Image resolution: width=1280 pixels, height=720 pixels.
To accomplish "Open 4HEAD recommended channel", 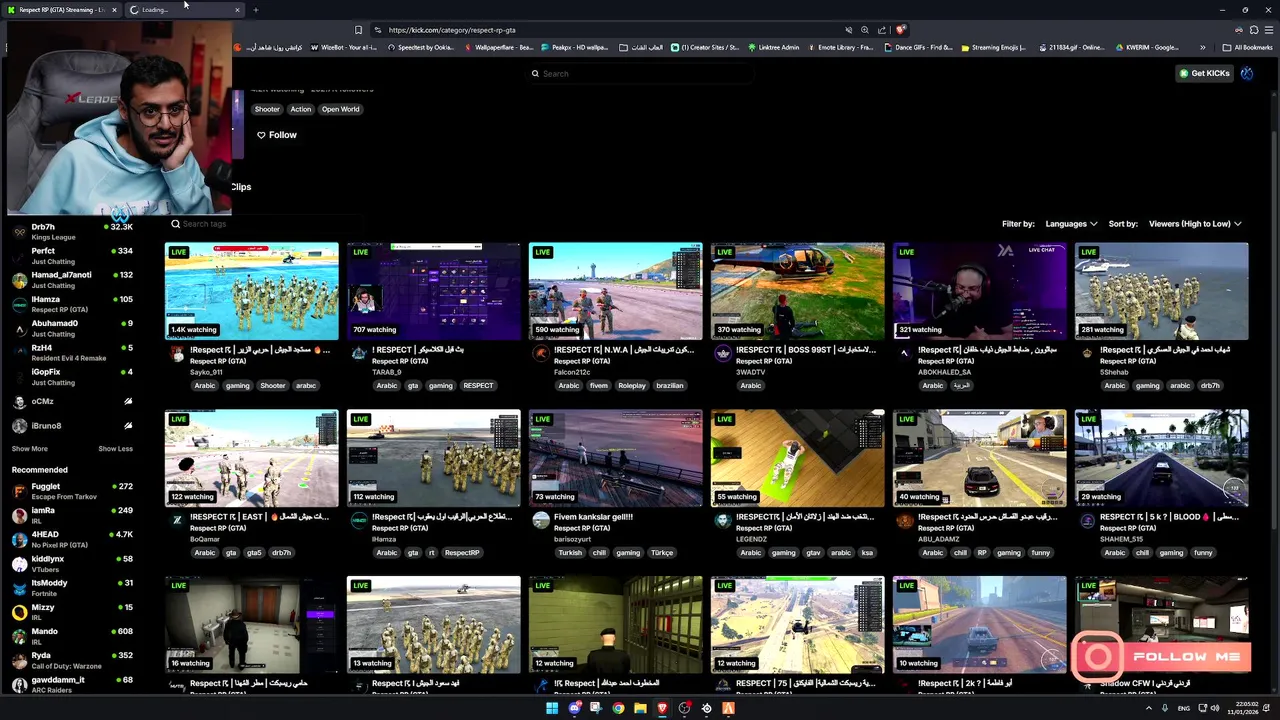I will (73, 539).
